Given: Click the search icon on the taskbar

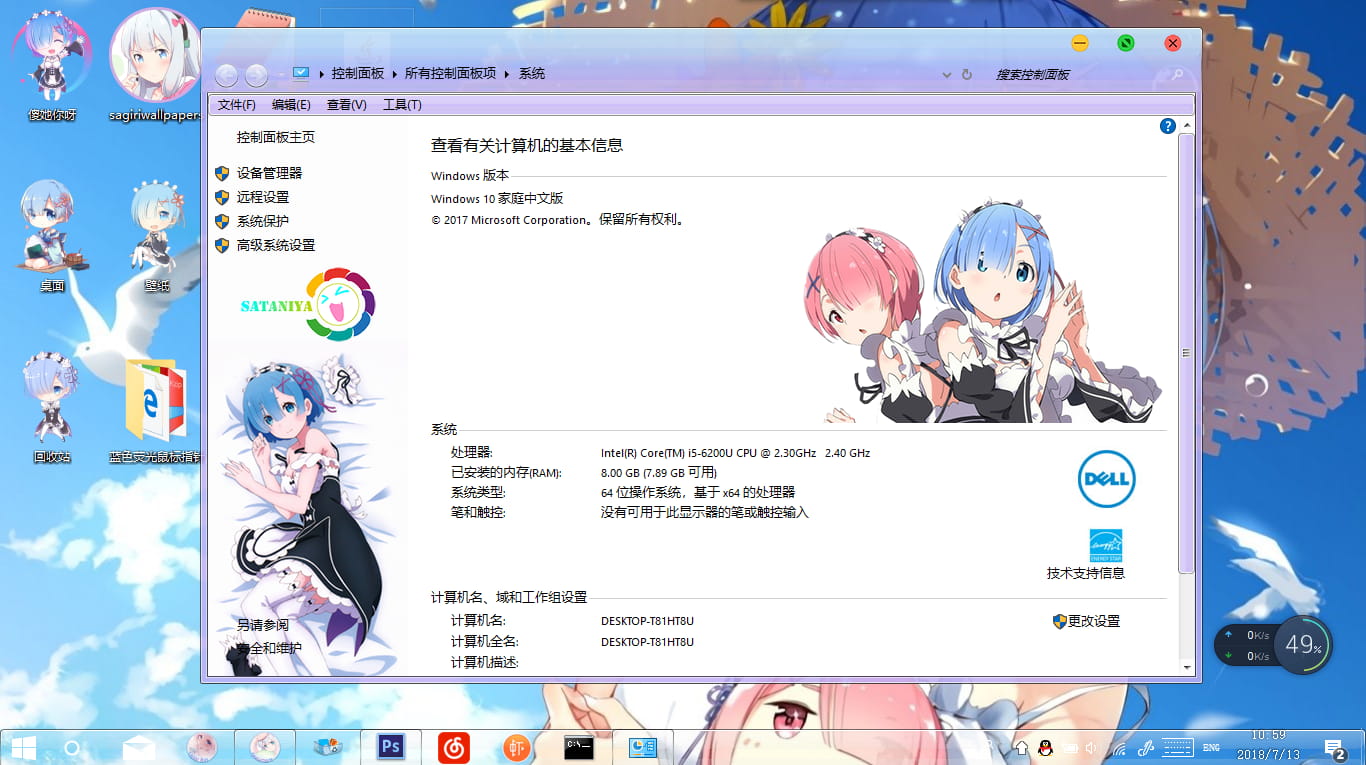Looking at the screenshot, I should point(73,747).
